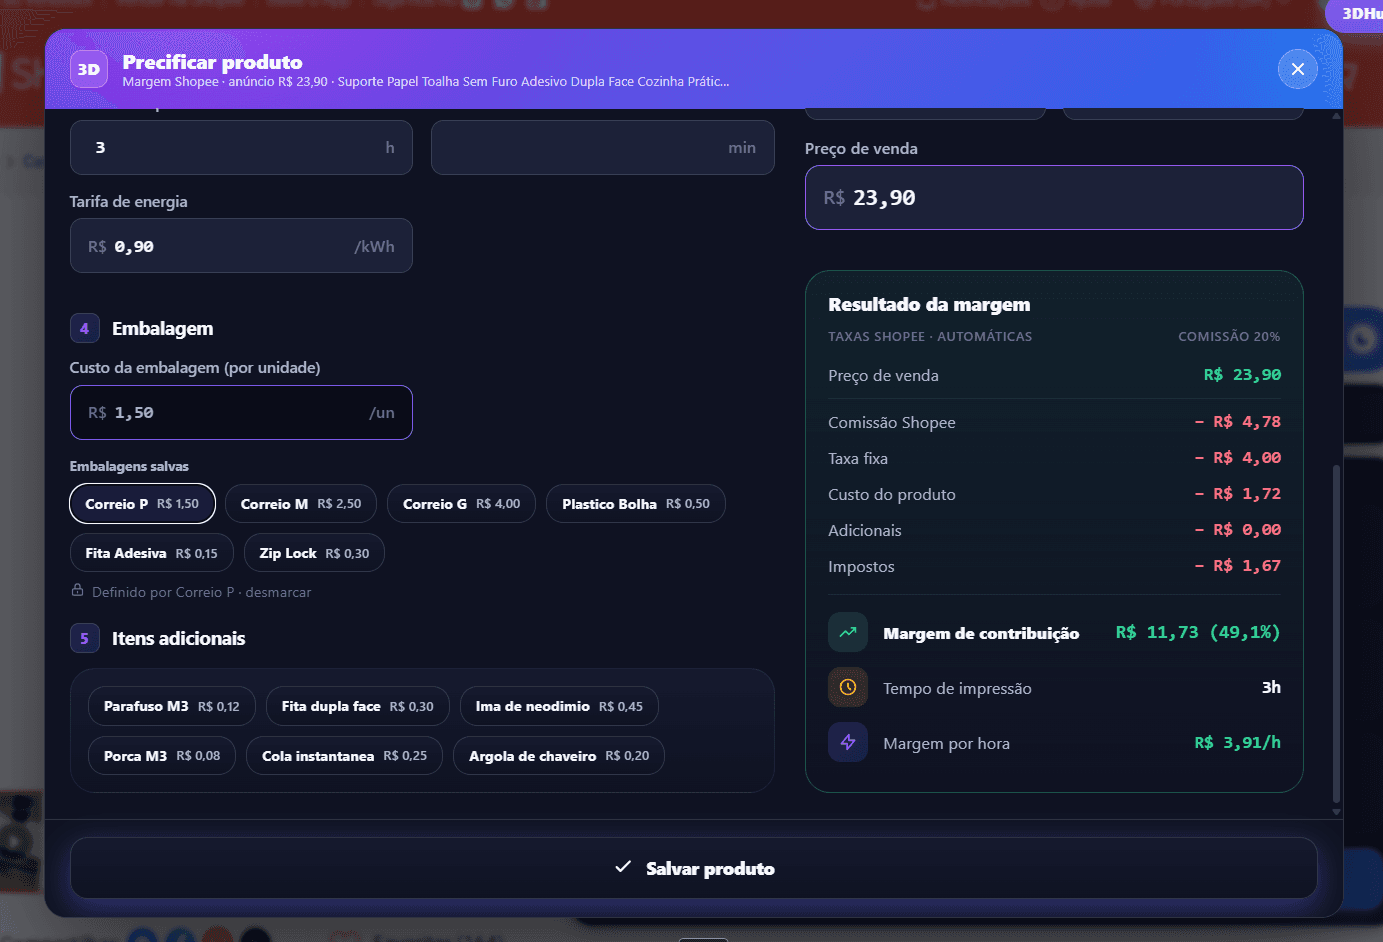The width and height of the screenshot is (1383, 942).
Task: Select the Plastico Bolha packaging chip
Action: [x=636, y=503]
